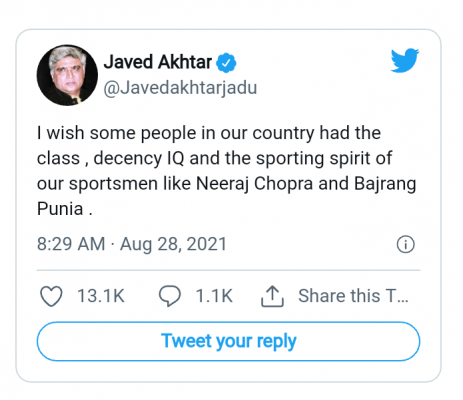Open replies via speech bubble icon
Screen dimensions: 463x400
[x=170, y=296]
